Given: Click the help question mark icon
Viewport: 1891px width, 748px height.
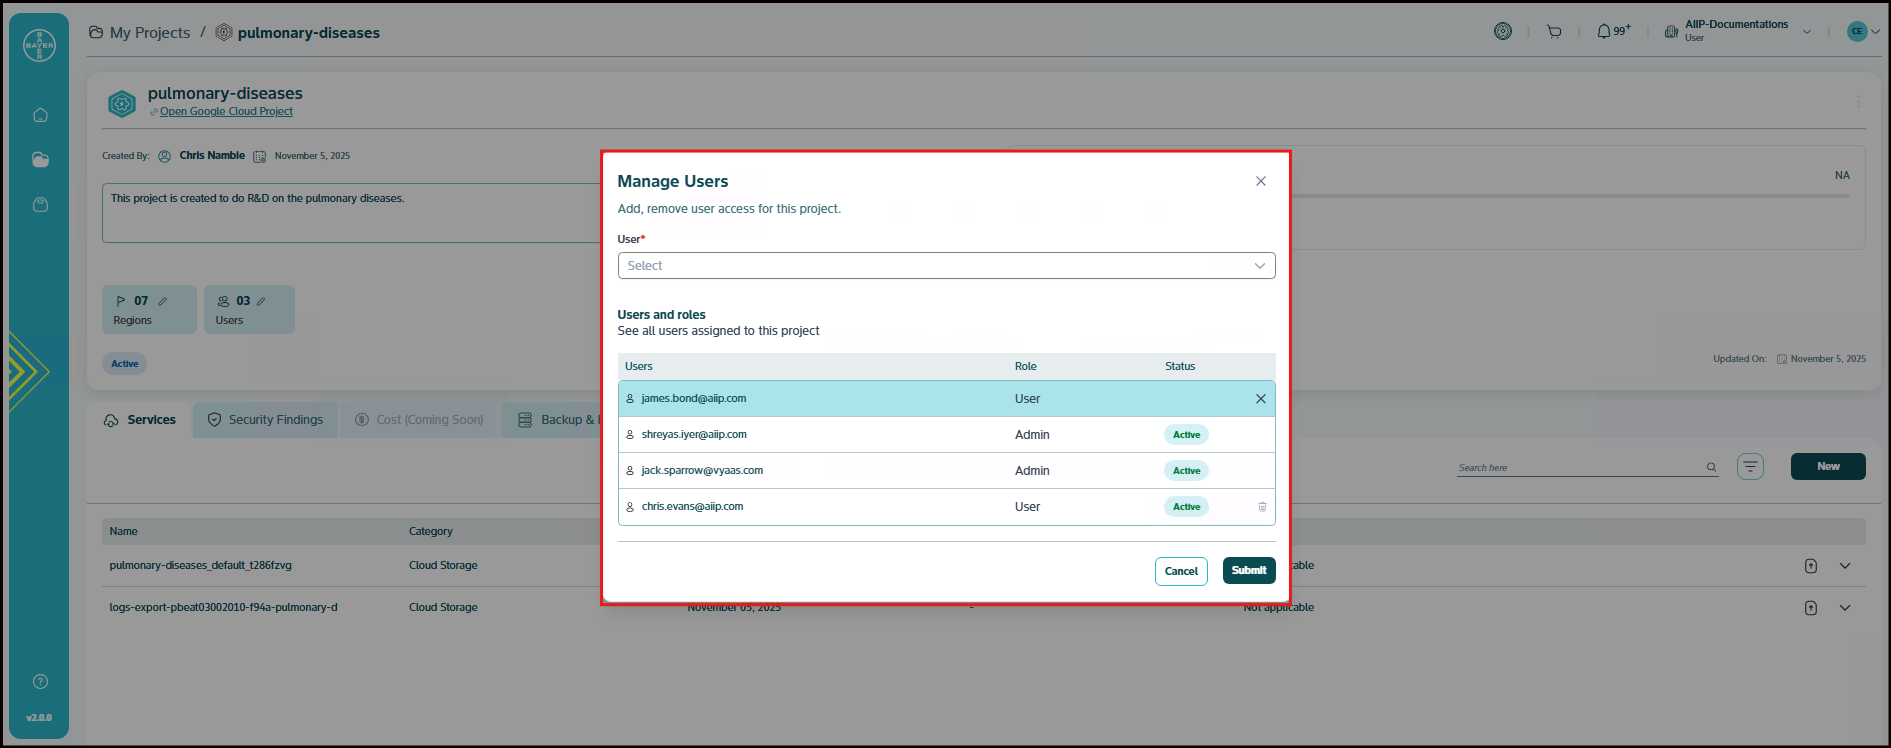Looking at the screenshot, I should (40, 682).
